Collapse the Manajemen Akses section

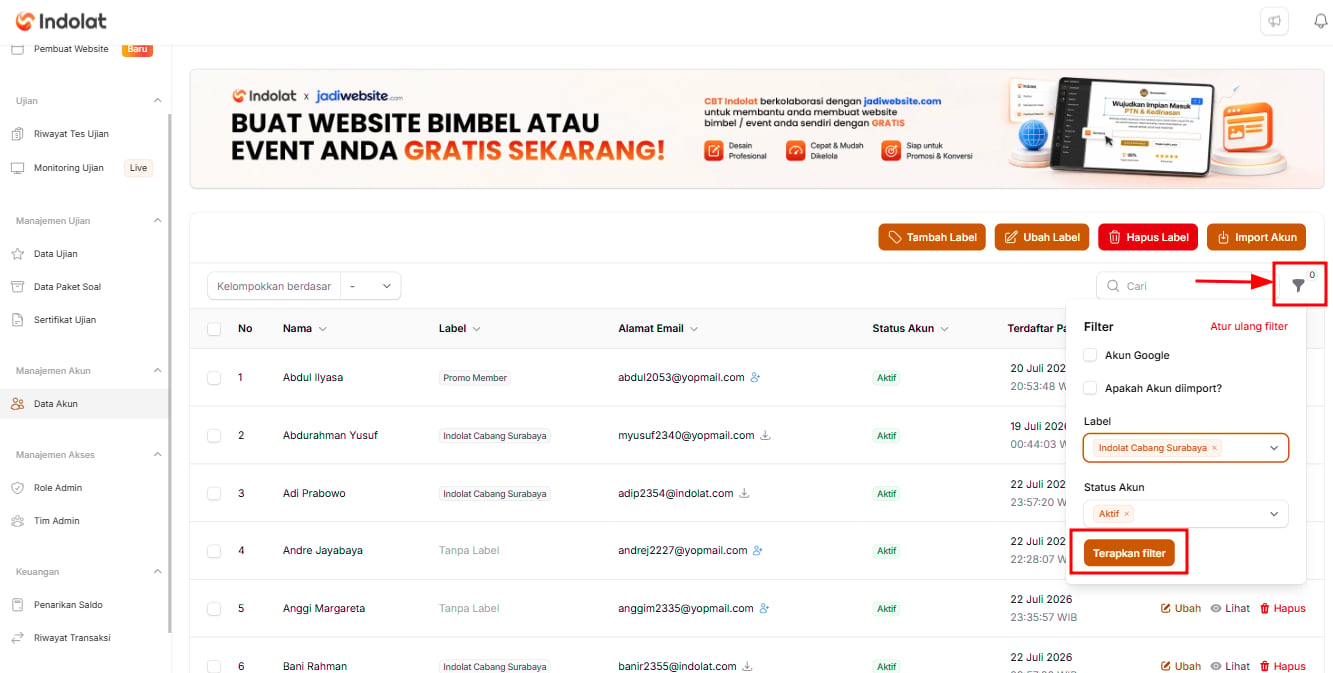pyautogui.click(x=157, y=455)
